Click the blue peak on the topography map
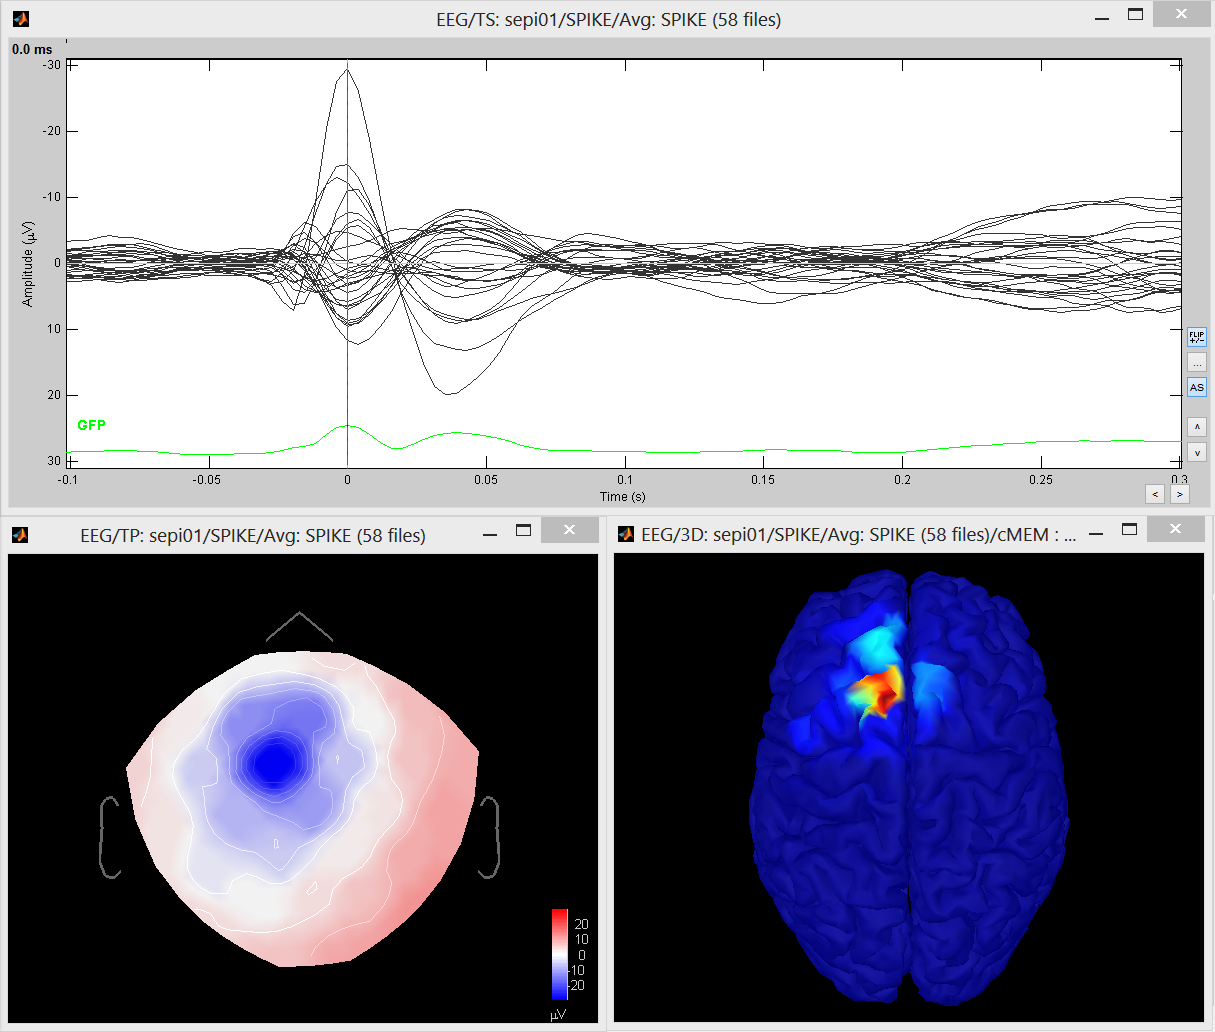 [x=272, y=764]
